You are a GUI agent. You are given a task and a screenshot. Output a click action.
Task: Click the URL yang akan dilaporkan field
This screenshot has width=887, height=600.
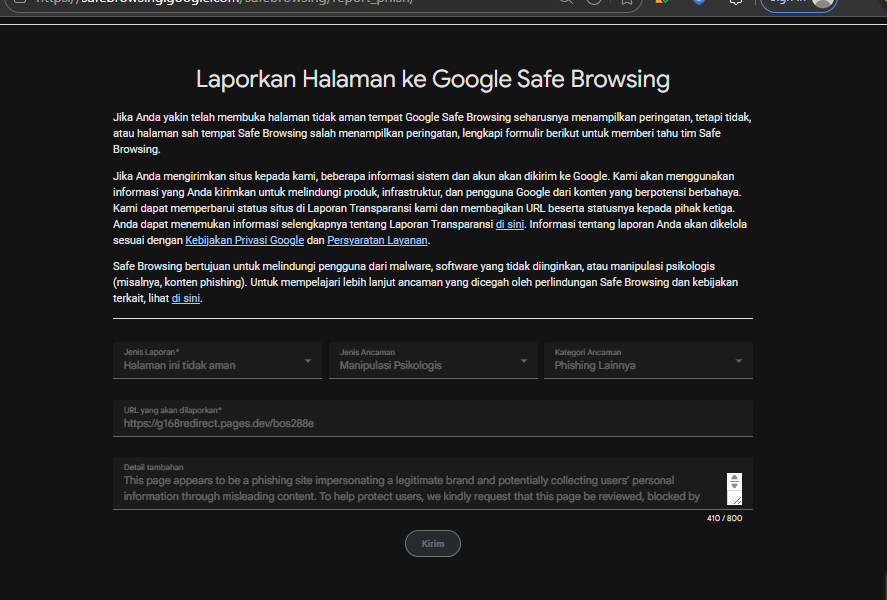(433, 418)
